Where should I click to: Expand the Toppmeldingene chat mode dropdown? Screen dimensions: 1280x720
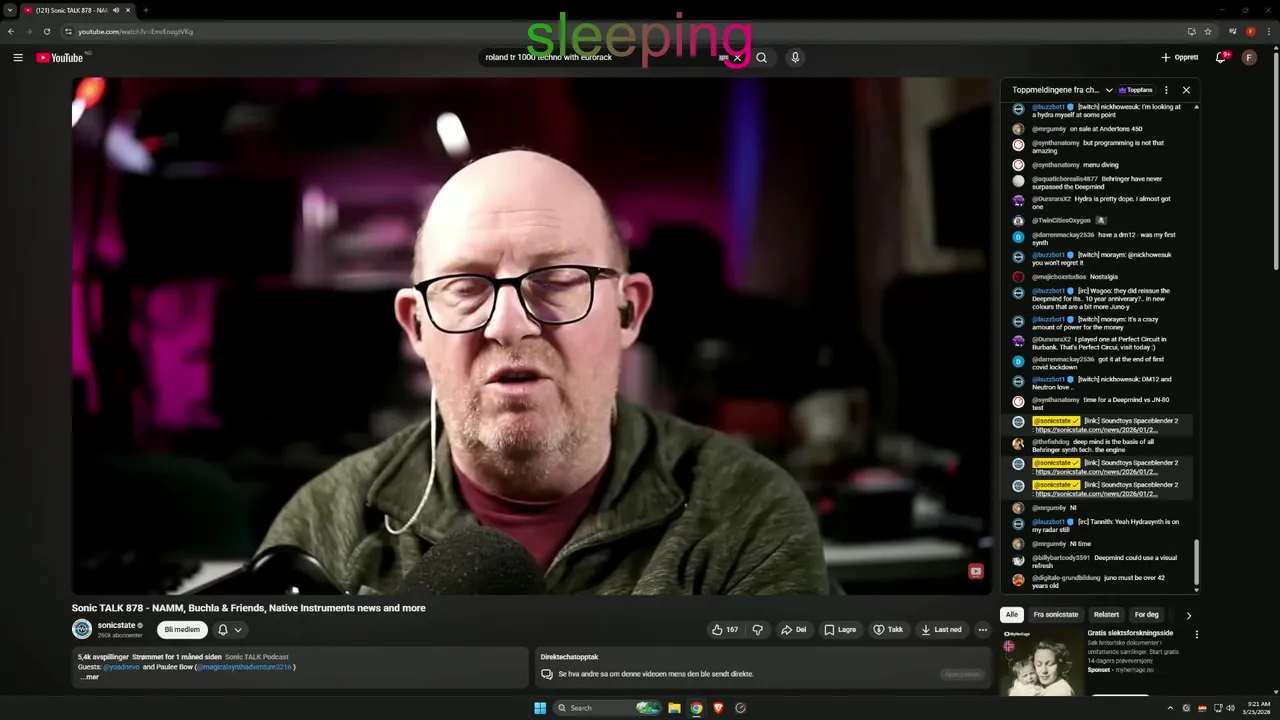(1109, 90)
